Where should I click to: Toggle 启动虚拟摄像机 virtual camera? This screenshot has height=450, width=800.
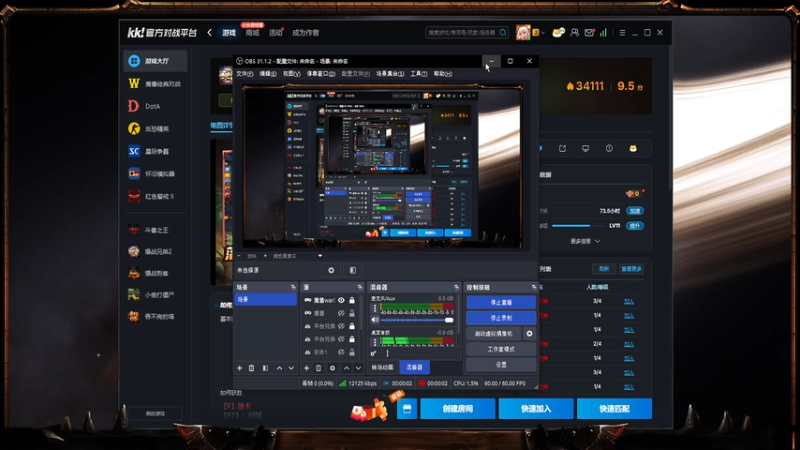click(x=494, y=334)
